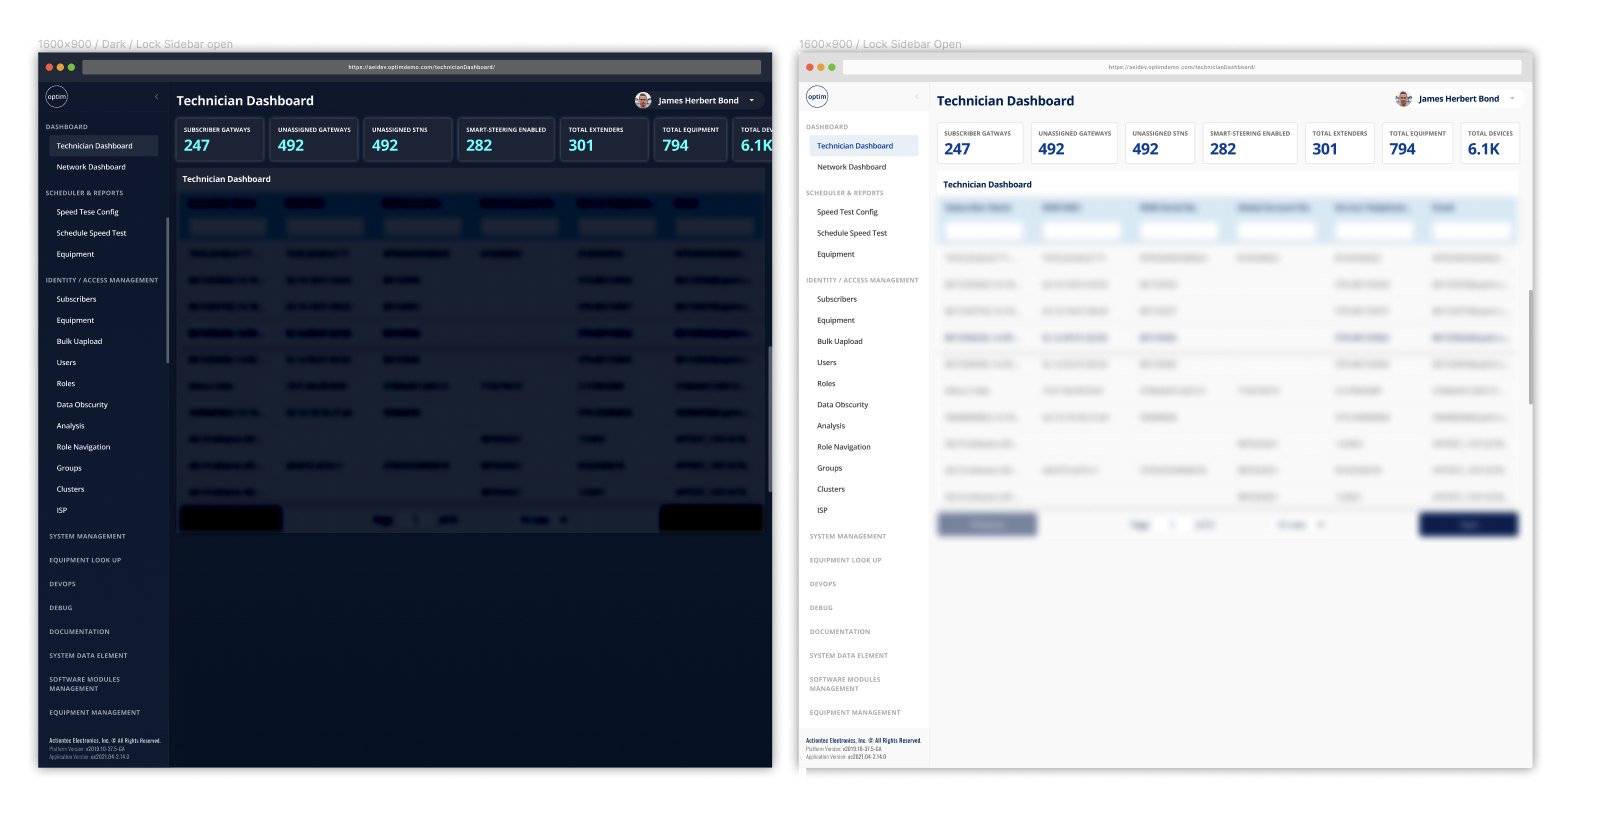
Task: Expand Equipment Look Up in the dark sidebar
Action: coord(85,560)
